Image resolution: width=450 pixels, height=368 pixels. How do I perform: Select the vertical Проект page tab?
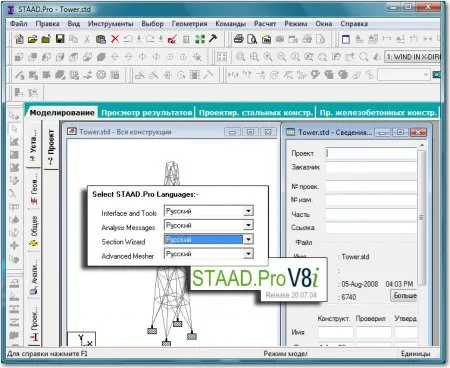[51, 146]
